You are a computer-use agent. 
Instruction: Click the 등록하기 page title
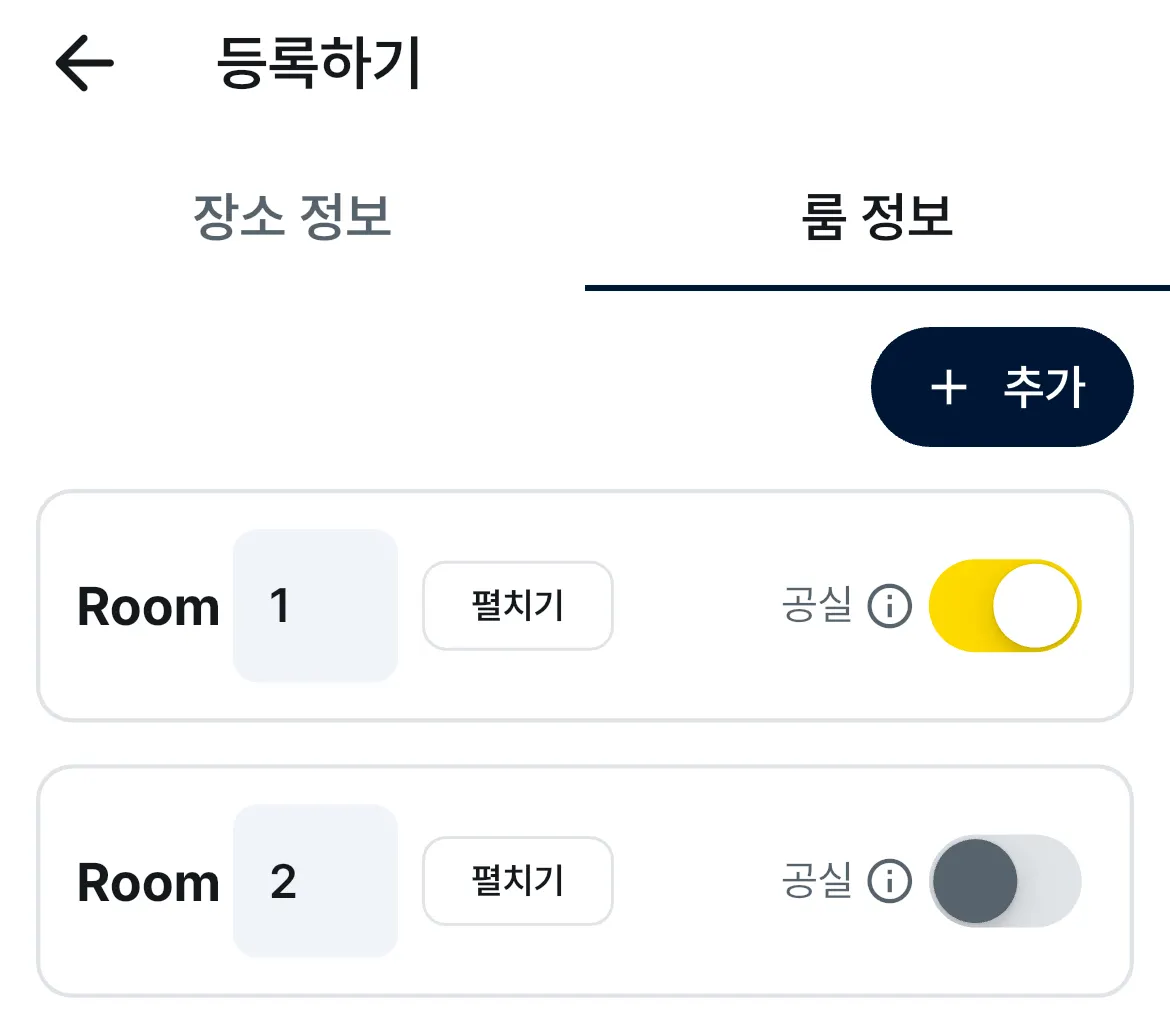pyautogui.click(x=319, y=64)
